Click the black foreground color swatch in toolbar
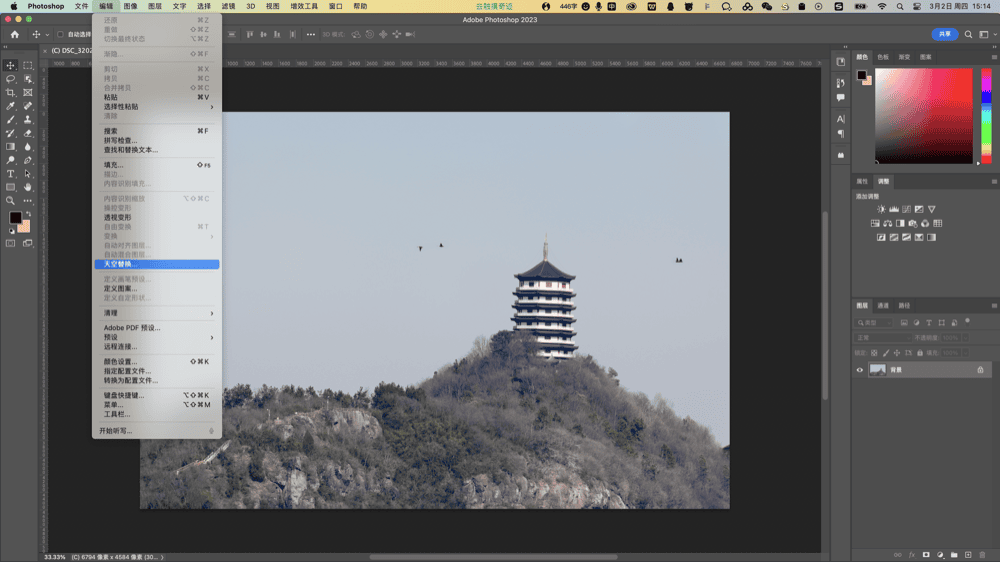The image size is (1000, 562). tap(15, 218)
